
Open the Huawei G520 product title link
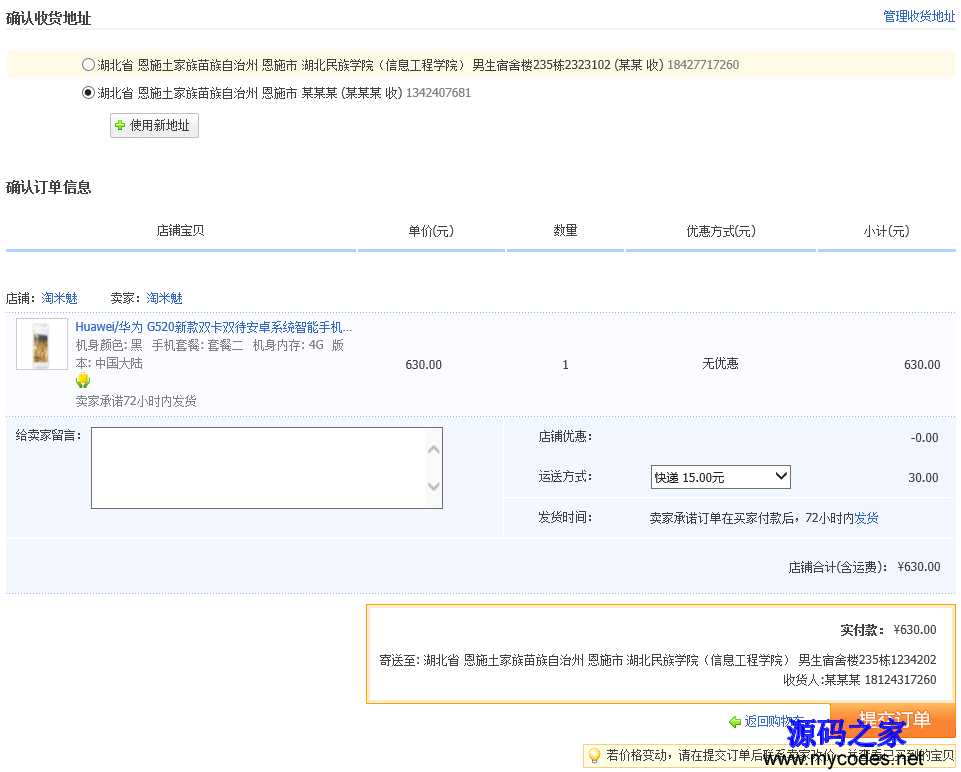click(x=212, y=327)
